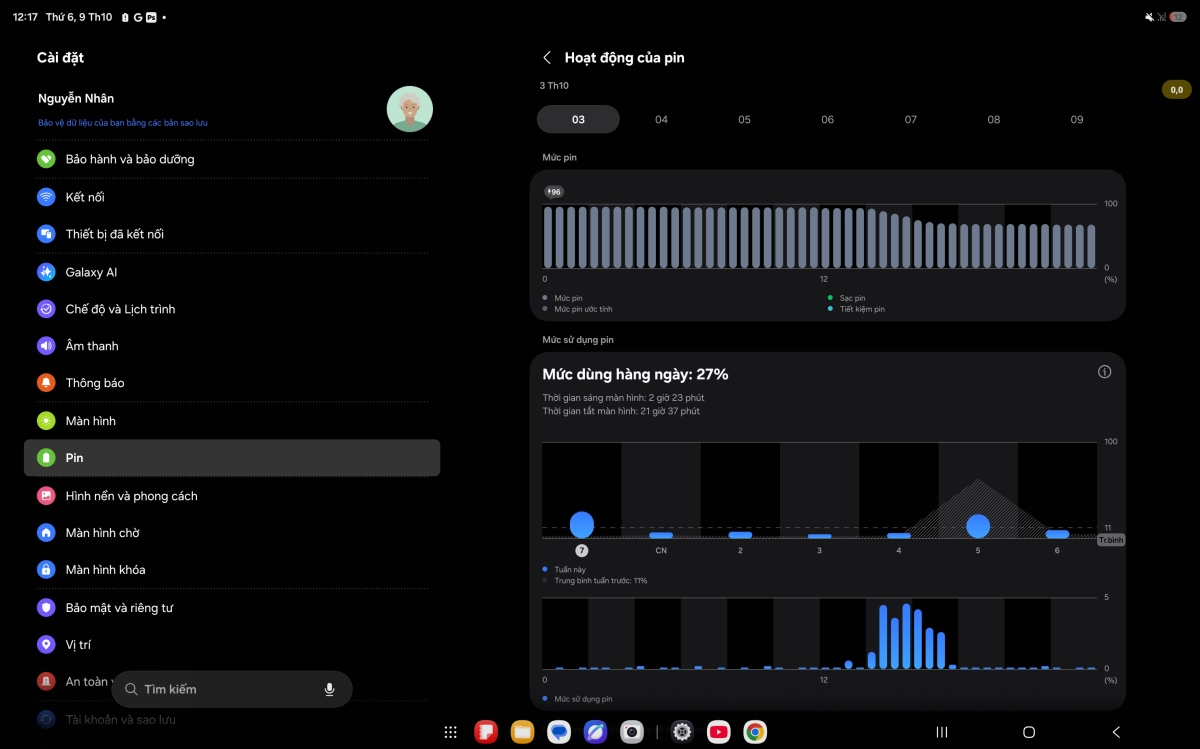Screen dimensions: 1200x749
Task: Launch Samsung Internet browser from taskbar
Action: [x=595, y=732]
